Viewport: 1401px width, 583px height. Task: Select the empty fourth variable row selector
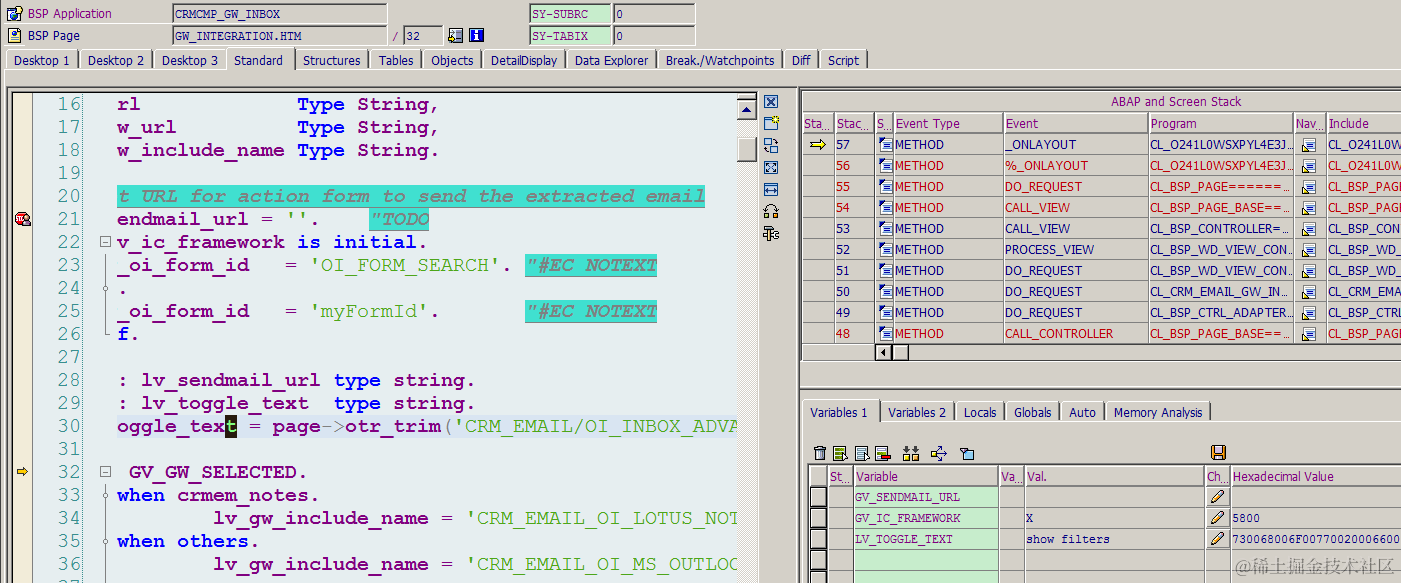[818, 560]
